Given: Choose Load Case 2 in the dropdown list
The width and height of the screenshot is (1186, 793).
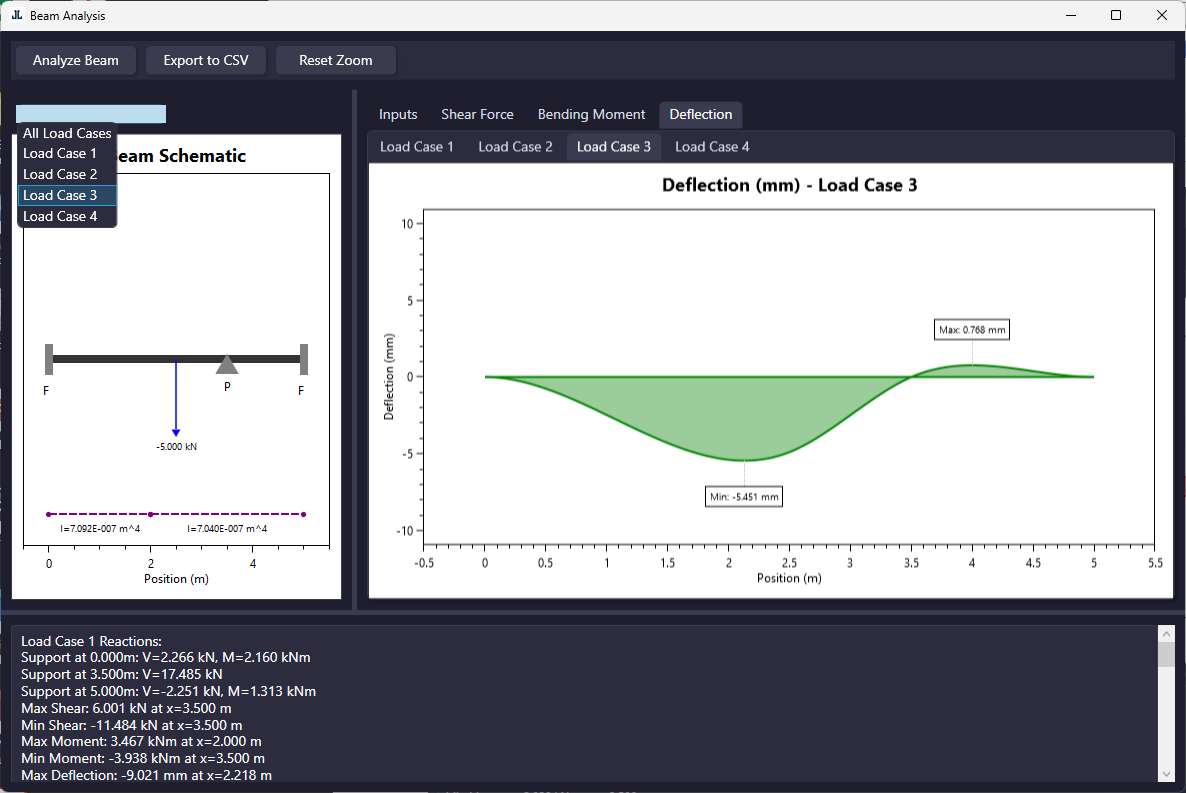Looking at the screenshot, I should 60,174.
